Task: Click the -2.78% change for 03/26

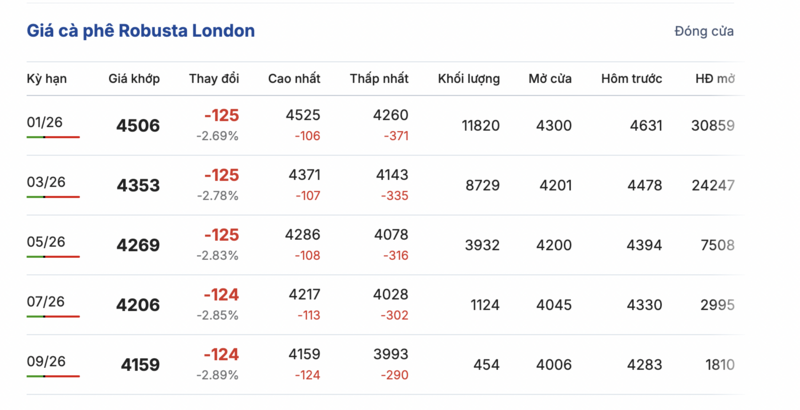Action: pos(217,195)
